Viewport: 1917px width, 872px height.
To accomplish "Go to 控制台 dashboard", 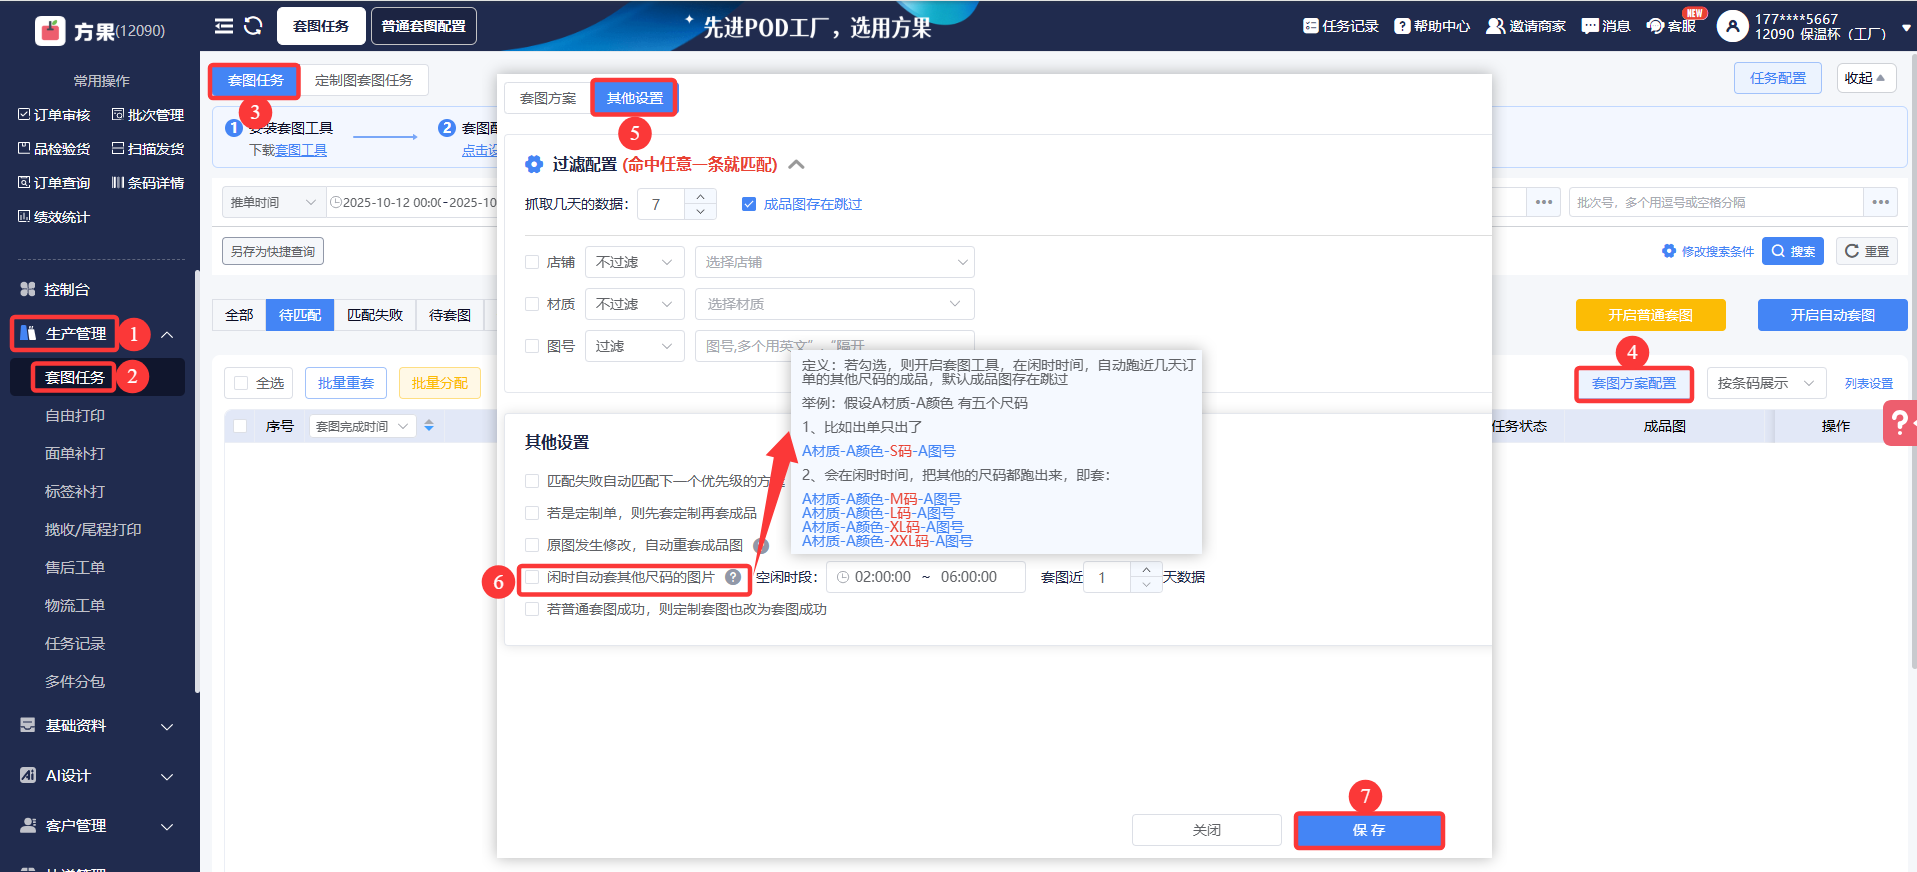I will tap(67, 289).
